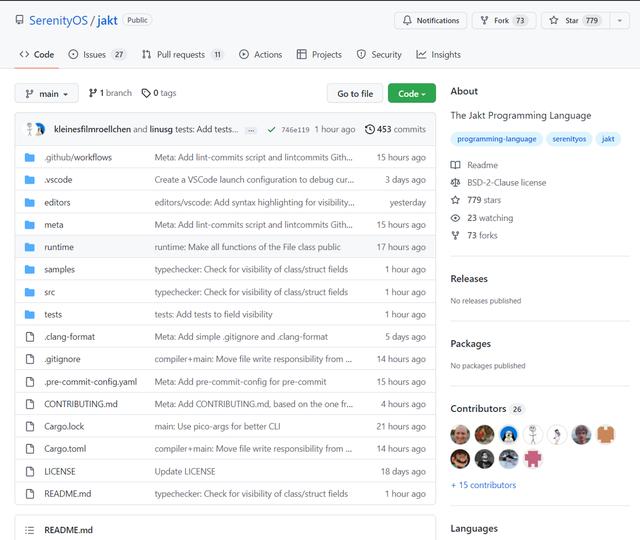Click the Fork button

click(504, 20)
